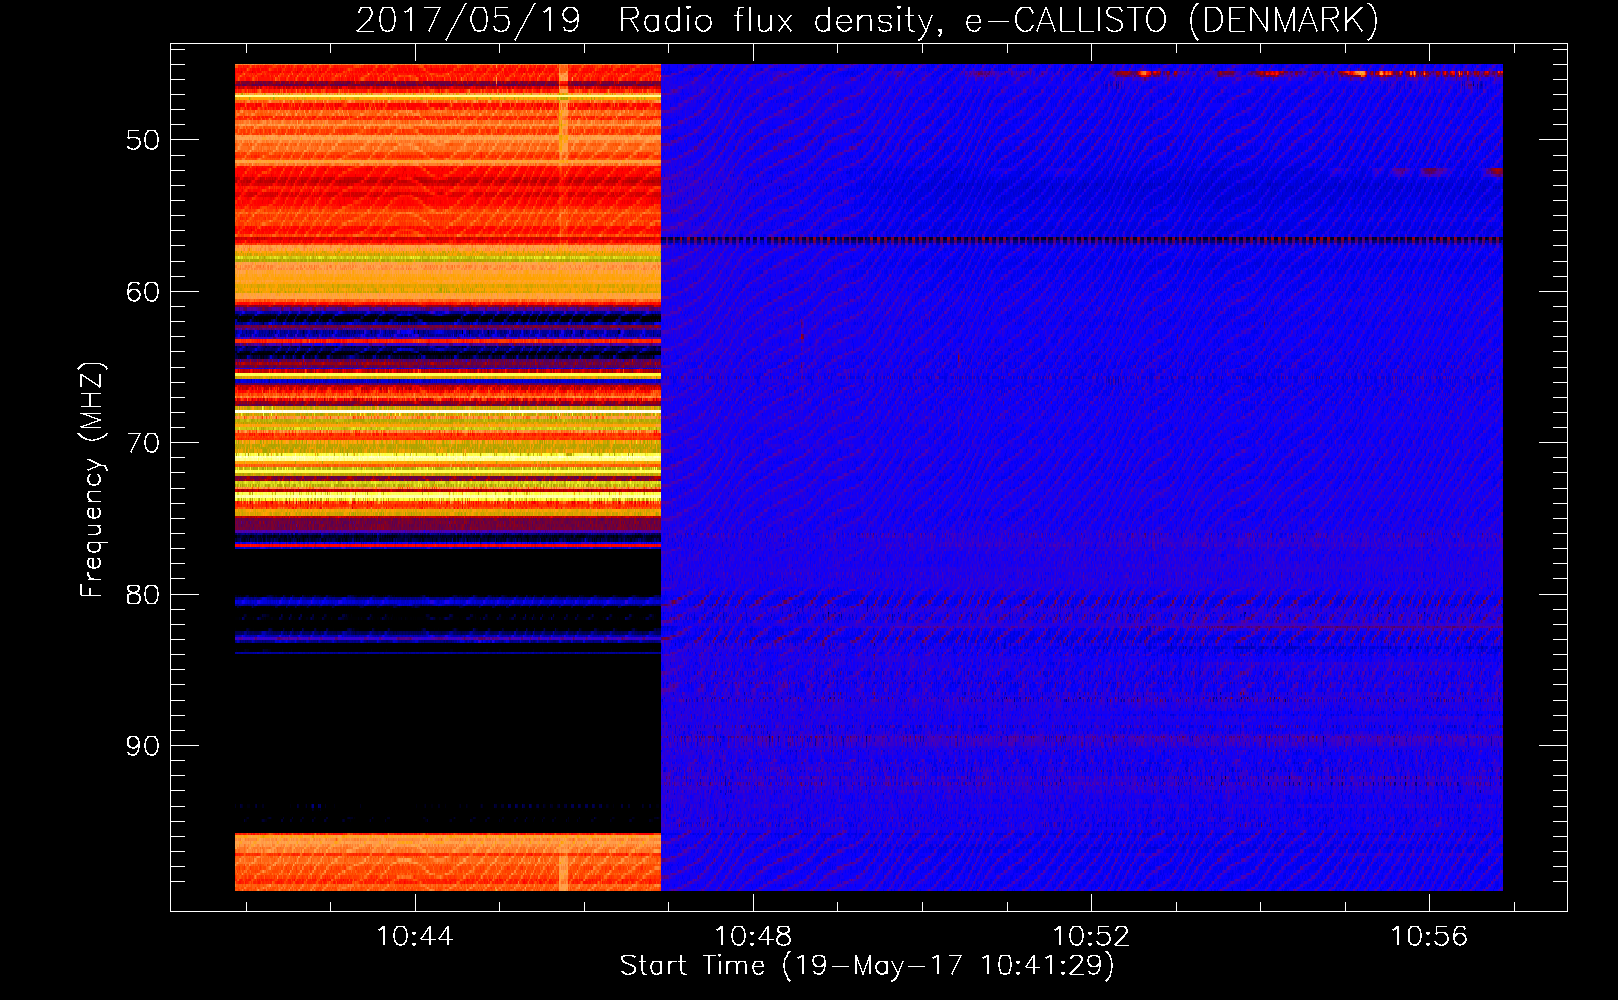Click the '70' frequency tick label
The width and height of the screenshot is (1618, 1000).
click(143, 443)
